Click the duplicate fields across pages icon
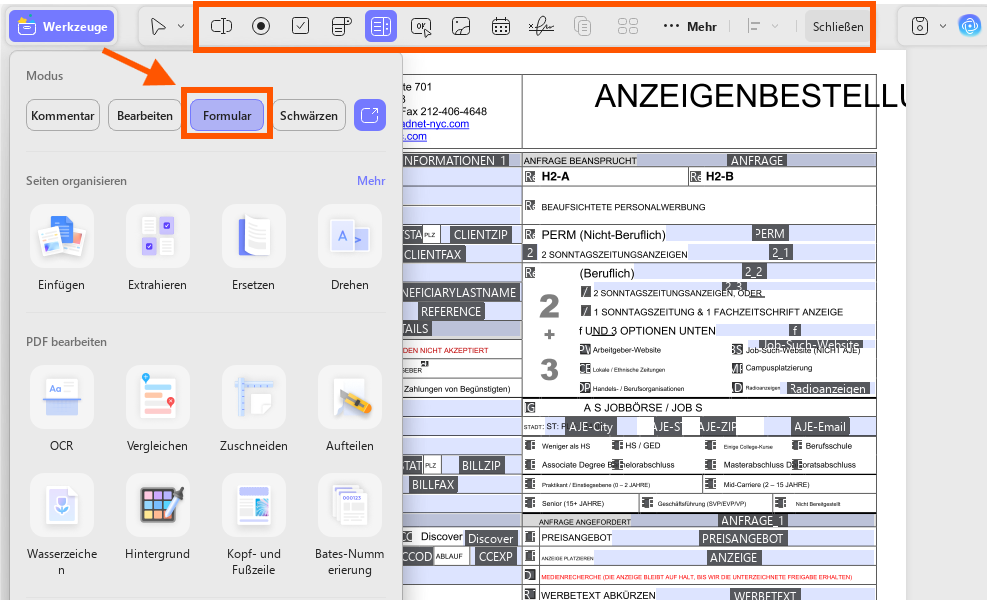 pos(582,26)
